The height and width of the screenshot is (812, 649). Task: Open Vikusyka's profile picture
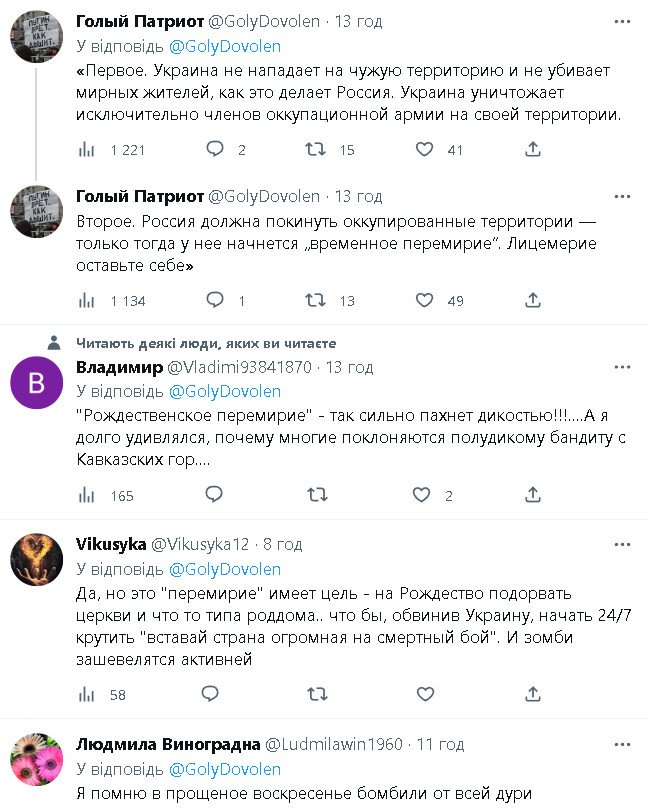tap(36, 559)
